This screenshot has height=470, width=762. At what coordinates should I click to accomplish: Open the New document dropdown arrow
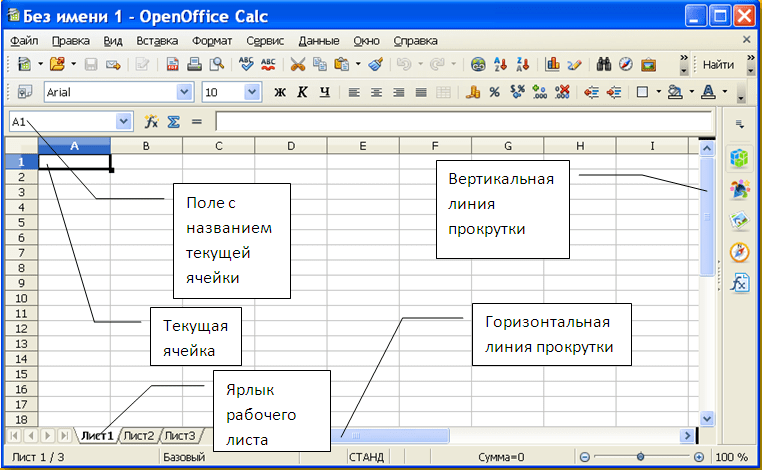coord(40,64)
